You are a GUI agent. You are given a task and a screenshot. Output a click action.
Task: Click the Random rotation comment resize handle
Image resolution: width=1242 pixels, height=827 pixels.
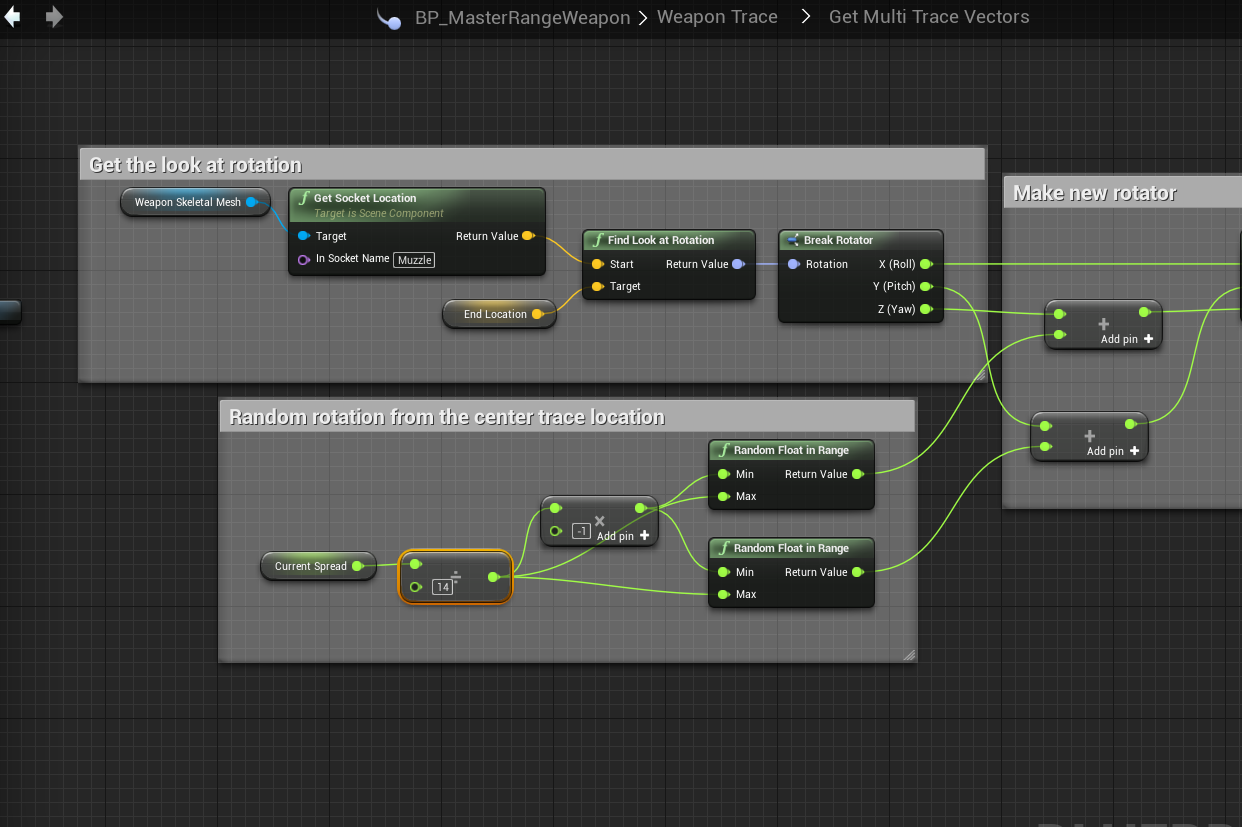tap(909, 655)
